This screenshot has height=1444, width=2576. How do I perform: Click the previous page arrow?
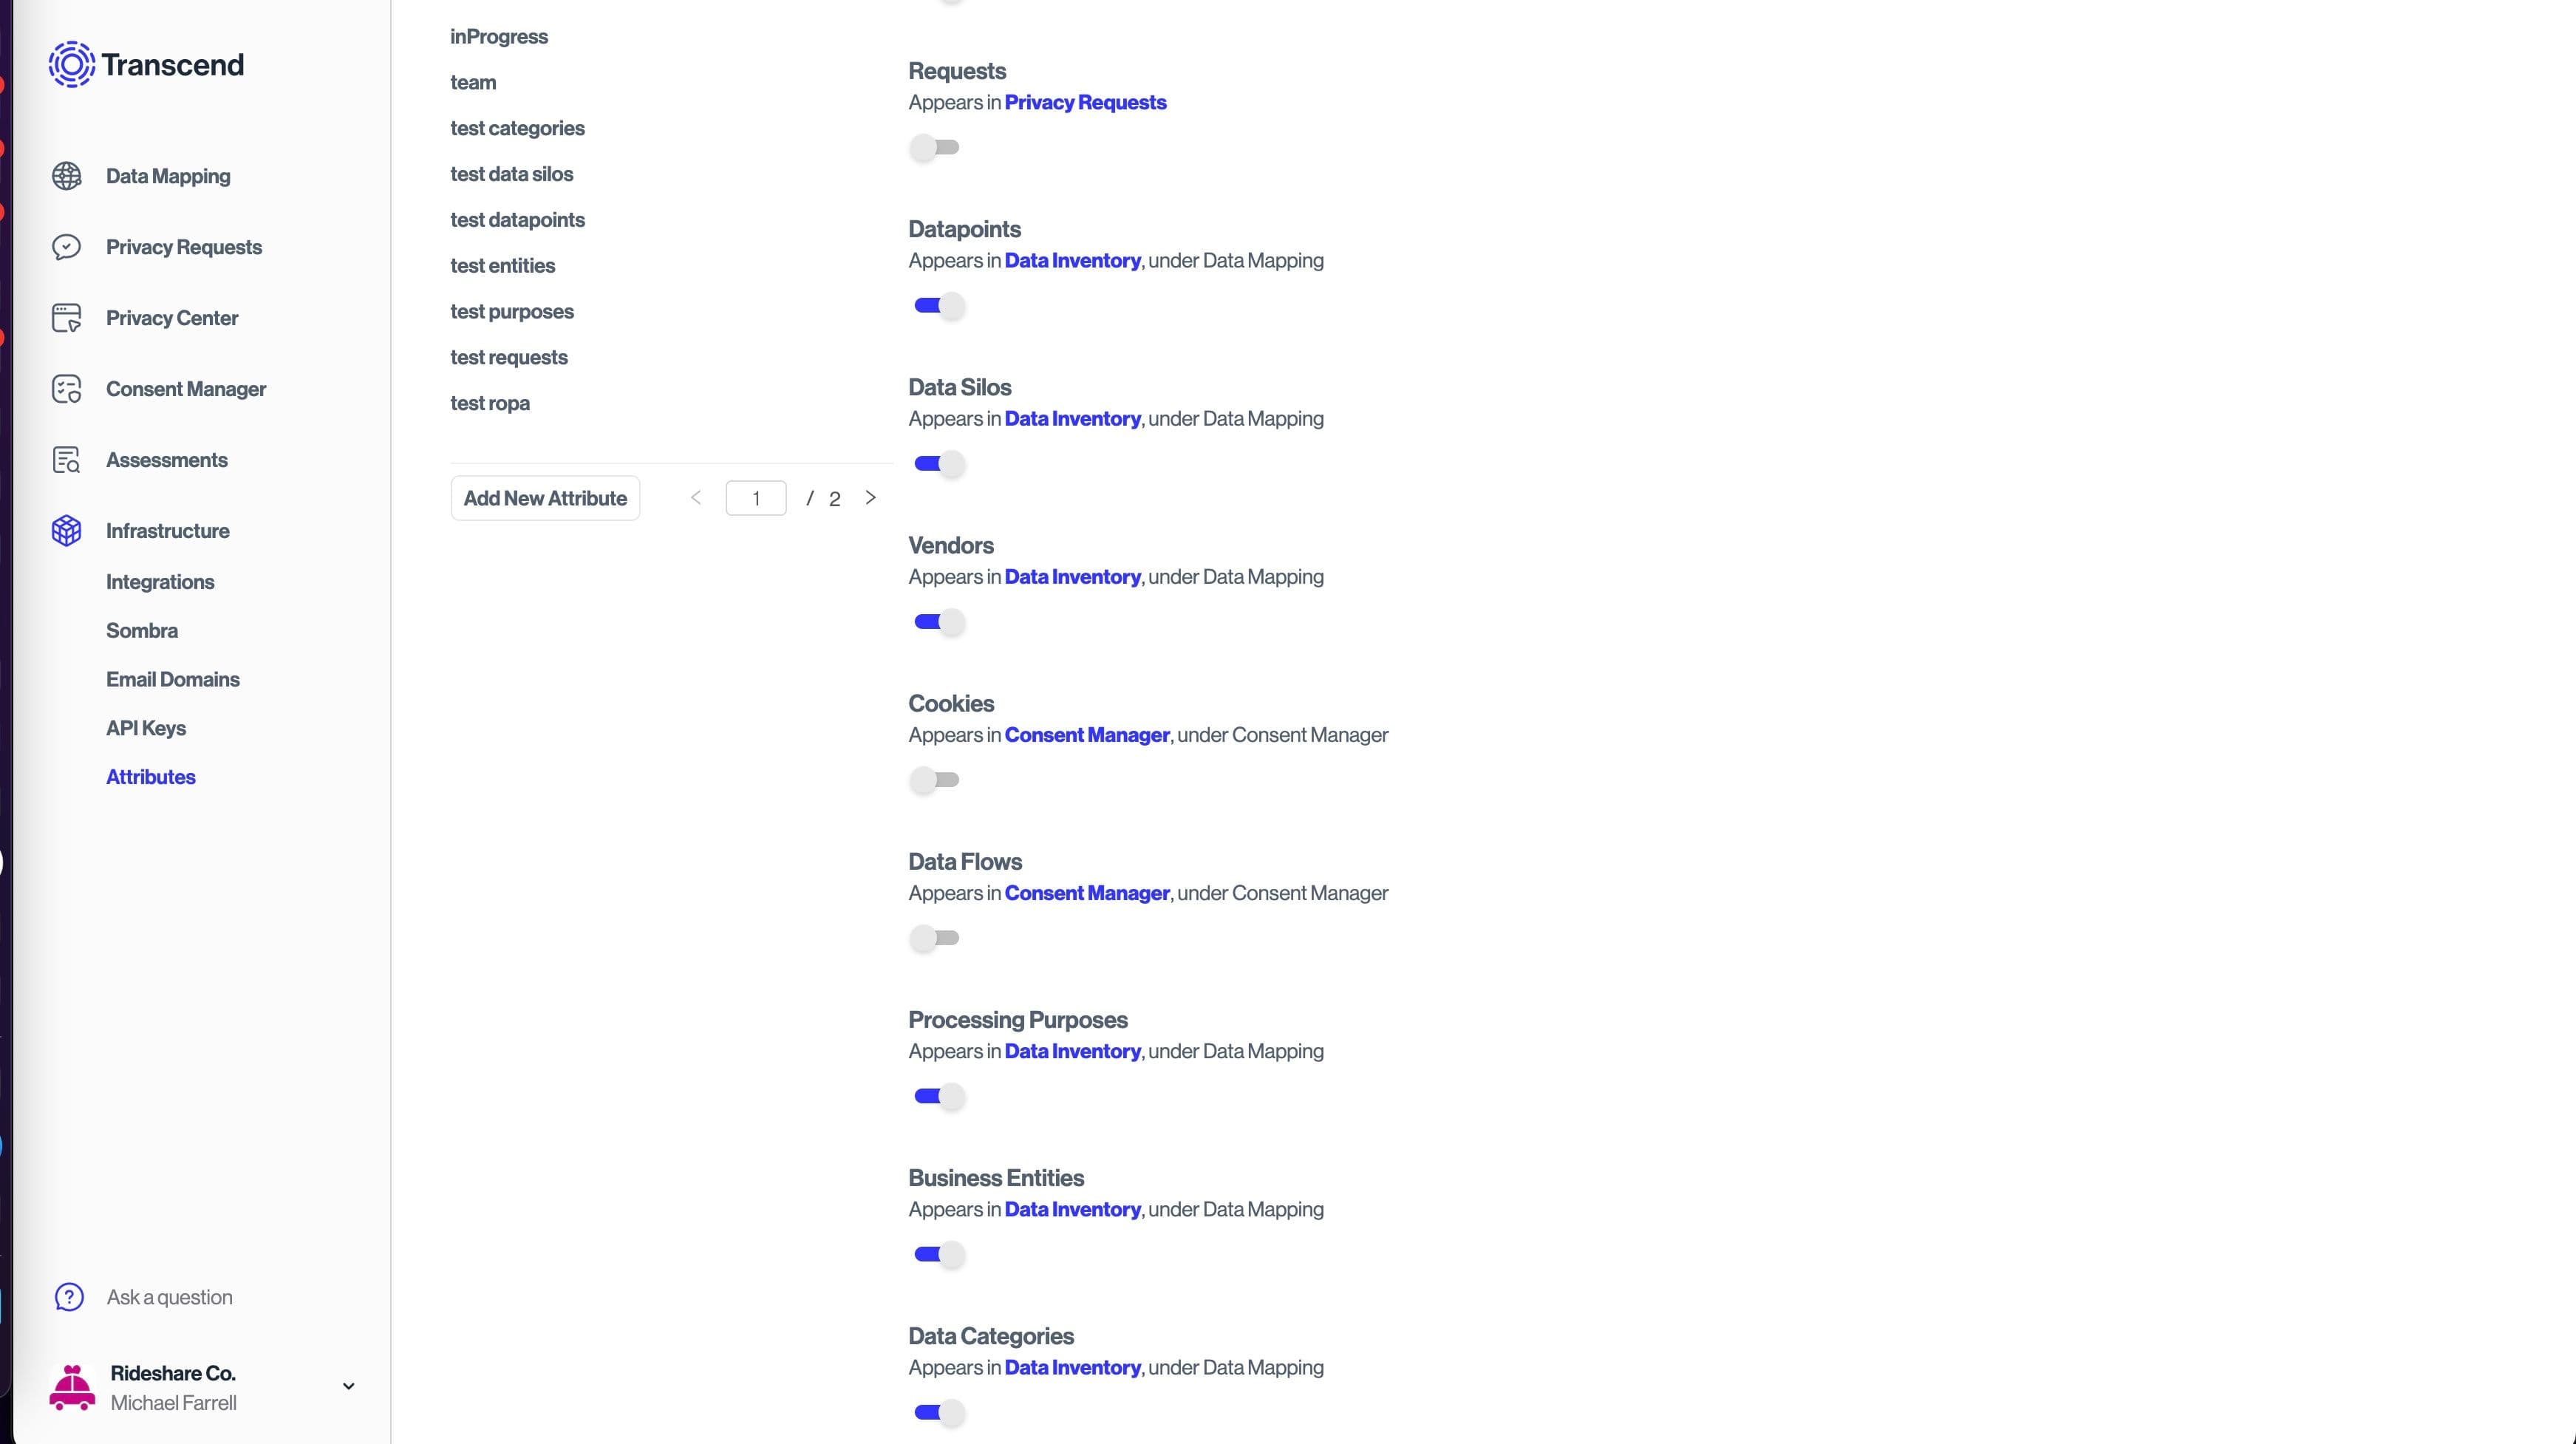pos(696,497)
